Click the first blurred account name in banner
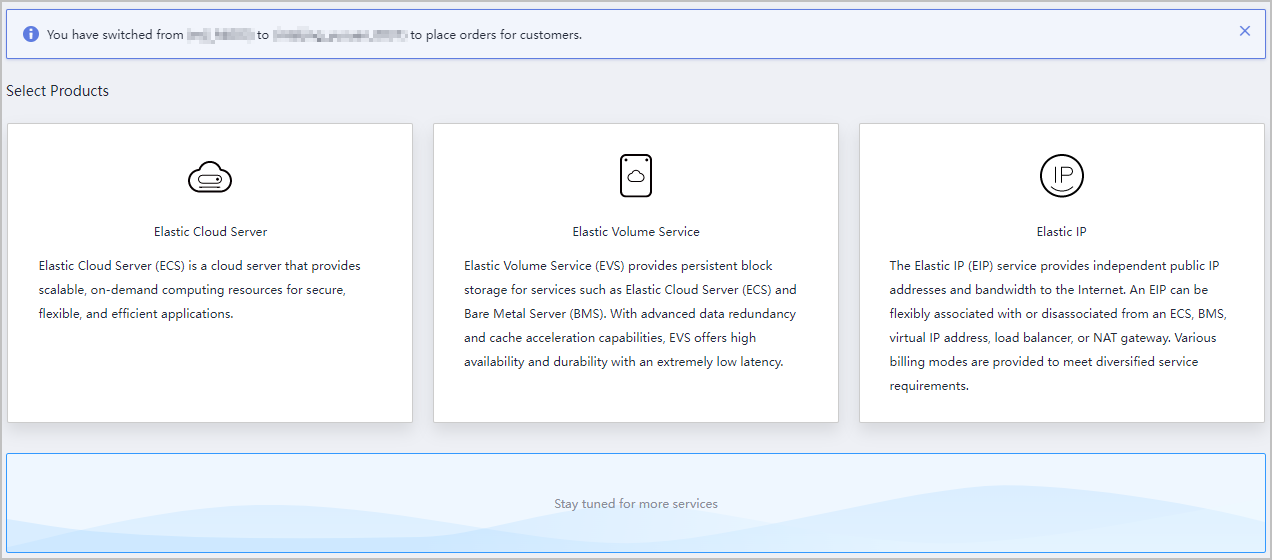 221,35
